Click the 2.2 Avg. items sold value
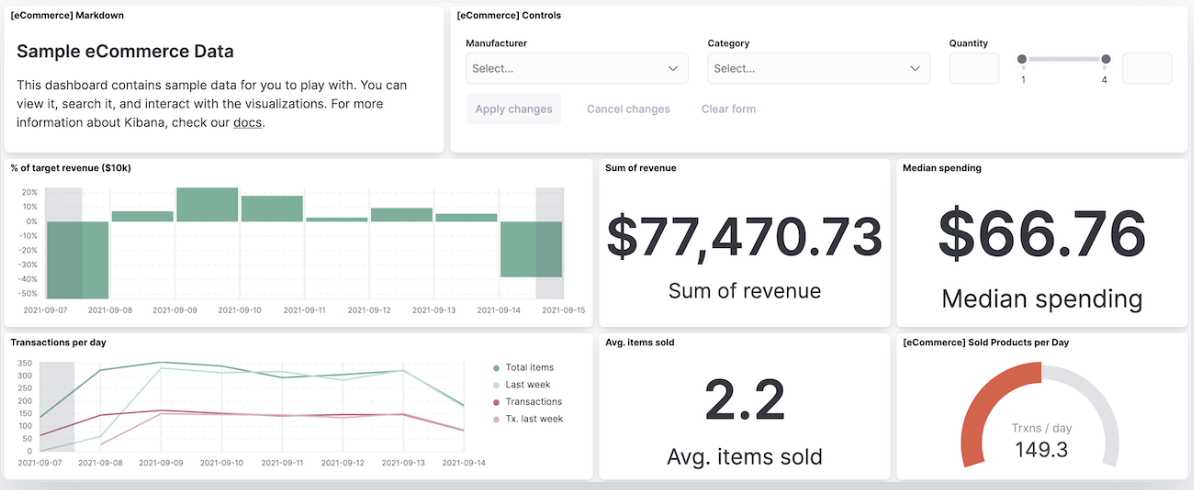 click(x=744, y=399)
